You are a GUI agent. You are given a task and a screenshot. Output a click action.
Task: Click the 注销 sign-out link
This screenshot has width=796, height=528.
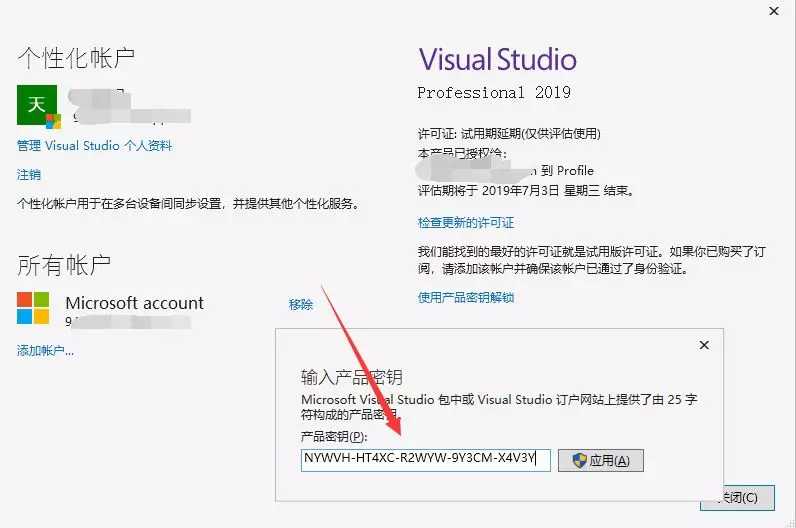coord(28,175)
